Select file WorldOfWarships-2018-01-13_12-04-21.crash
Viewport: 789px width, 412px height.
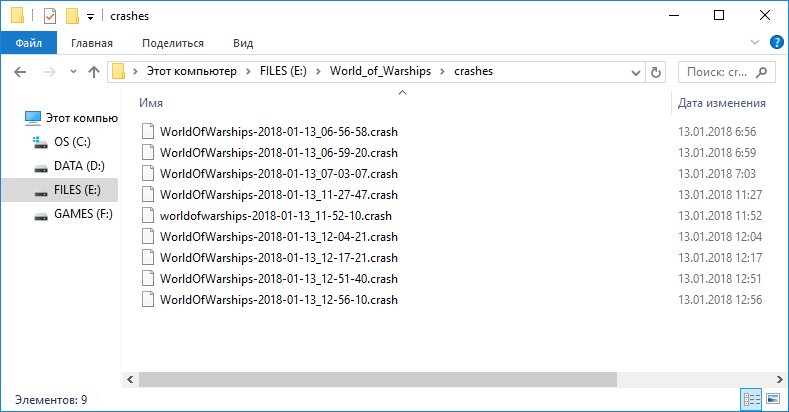click(279, 237)
